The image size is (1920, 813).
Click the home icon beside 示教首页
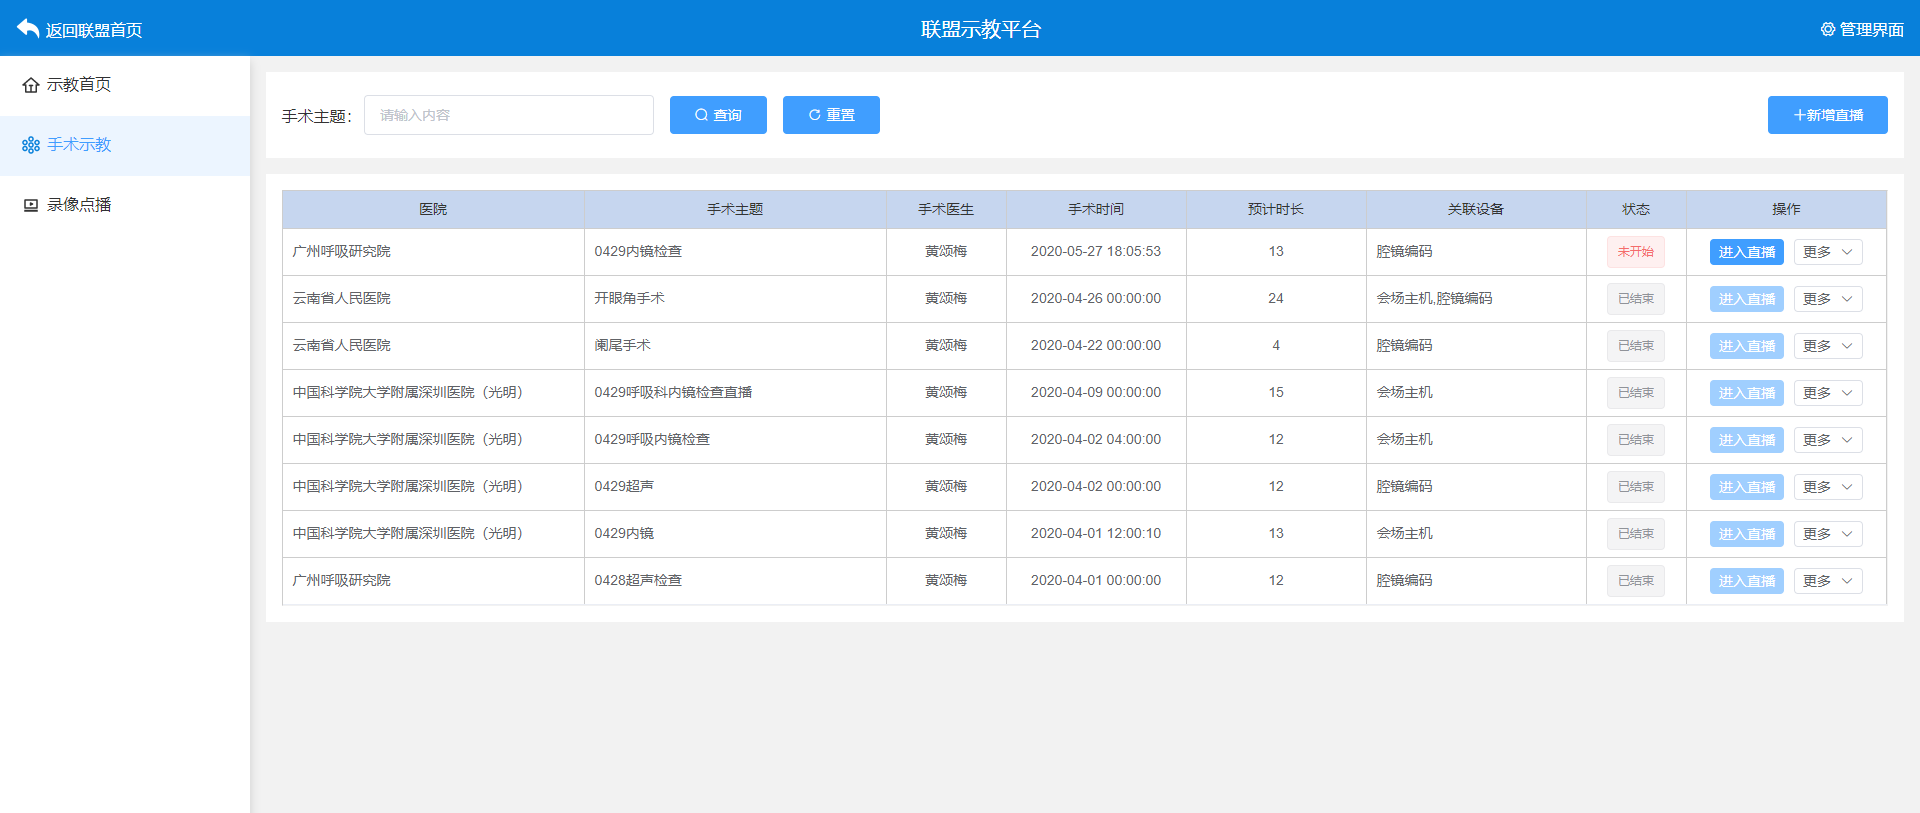[x=31, y=85]
